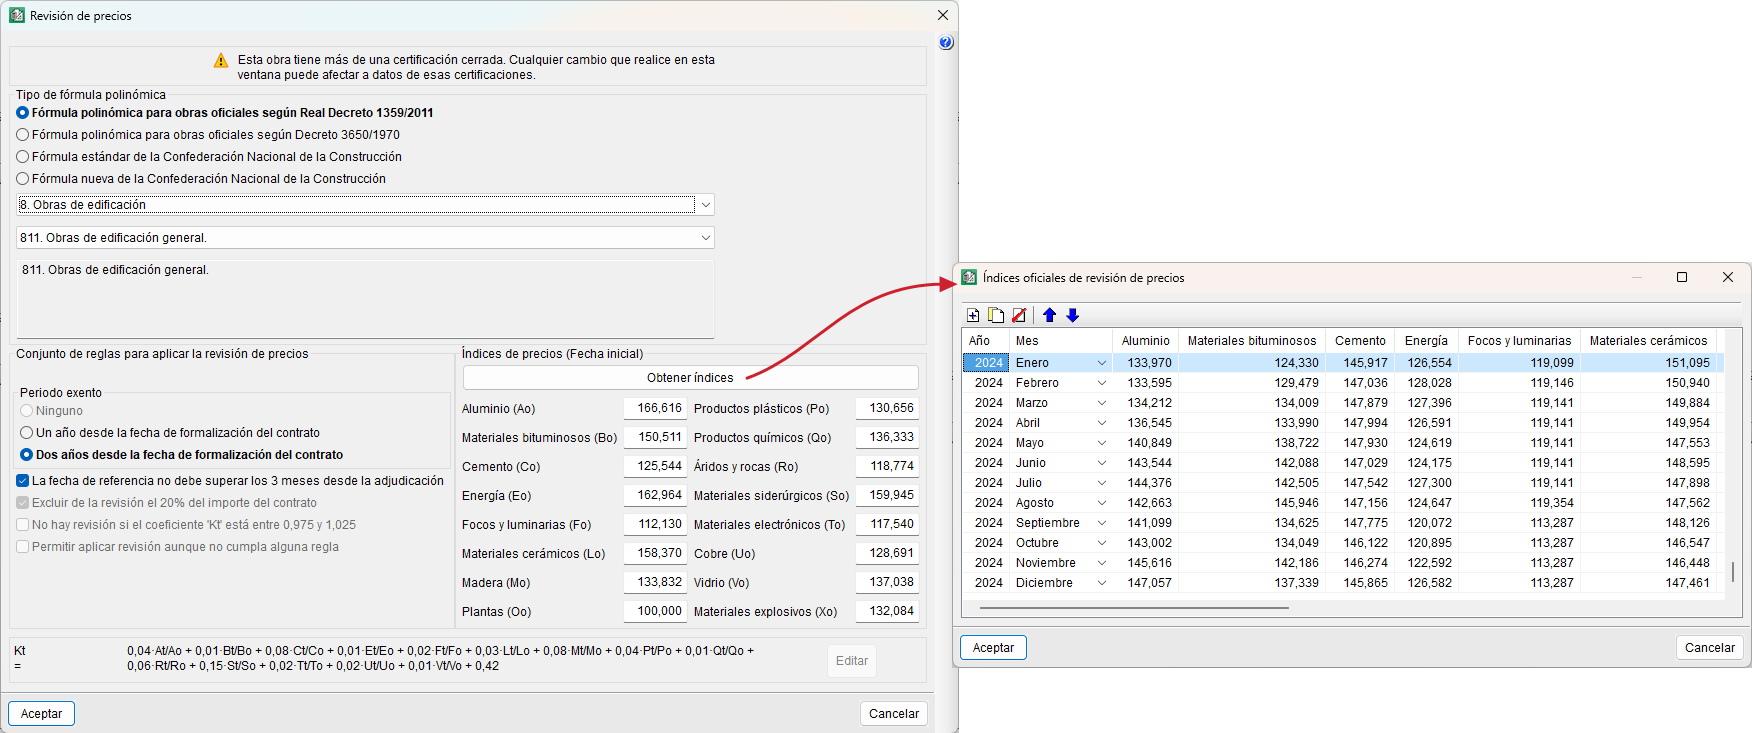
Task: Delete the selected row via red toolbar icon
Action: (1019, 315)
